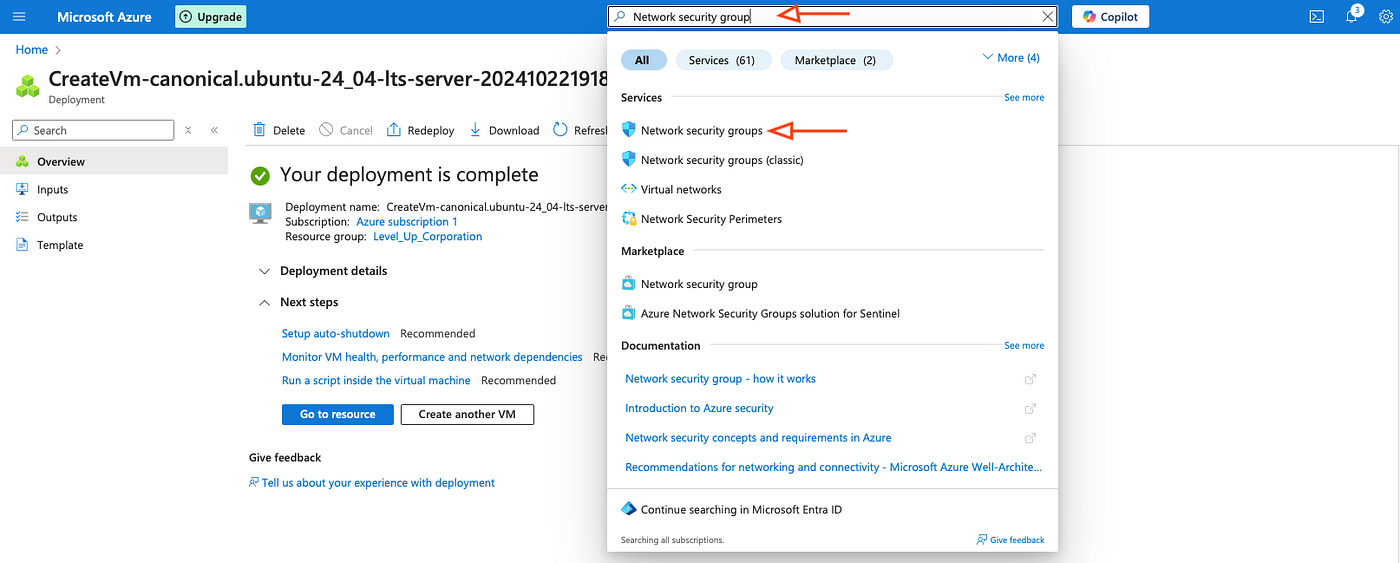Open Azure Network Security Groups solution for Sentinel

(x=770, y=313)
